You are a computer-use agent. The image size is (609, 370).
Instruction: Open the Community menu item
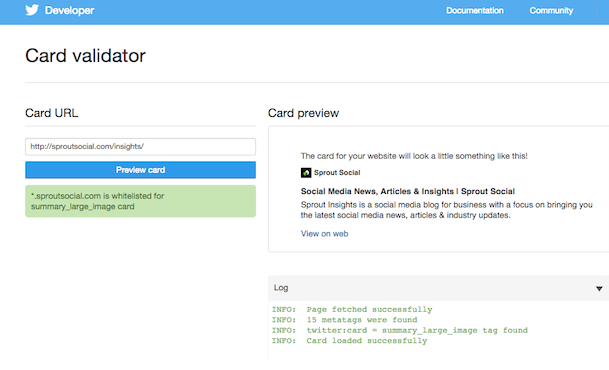(551, 10)
